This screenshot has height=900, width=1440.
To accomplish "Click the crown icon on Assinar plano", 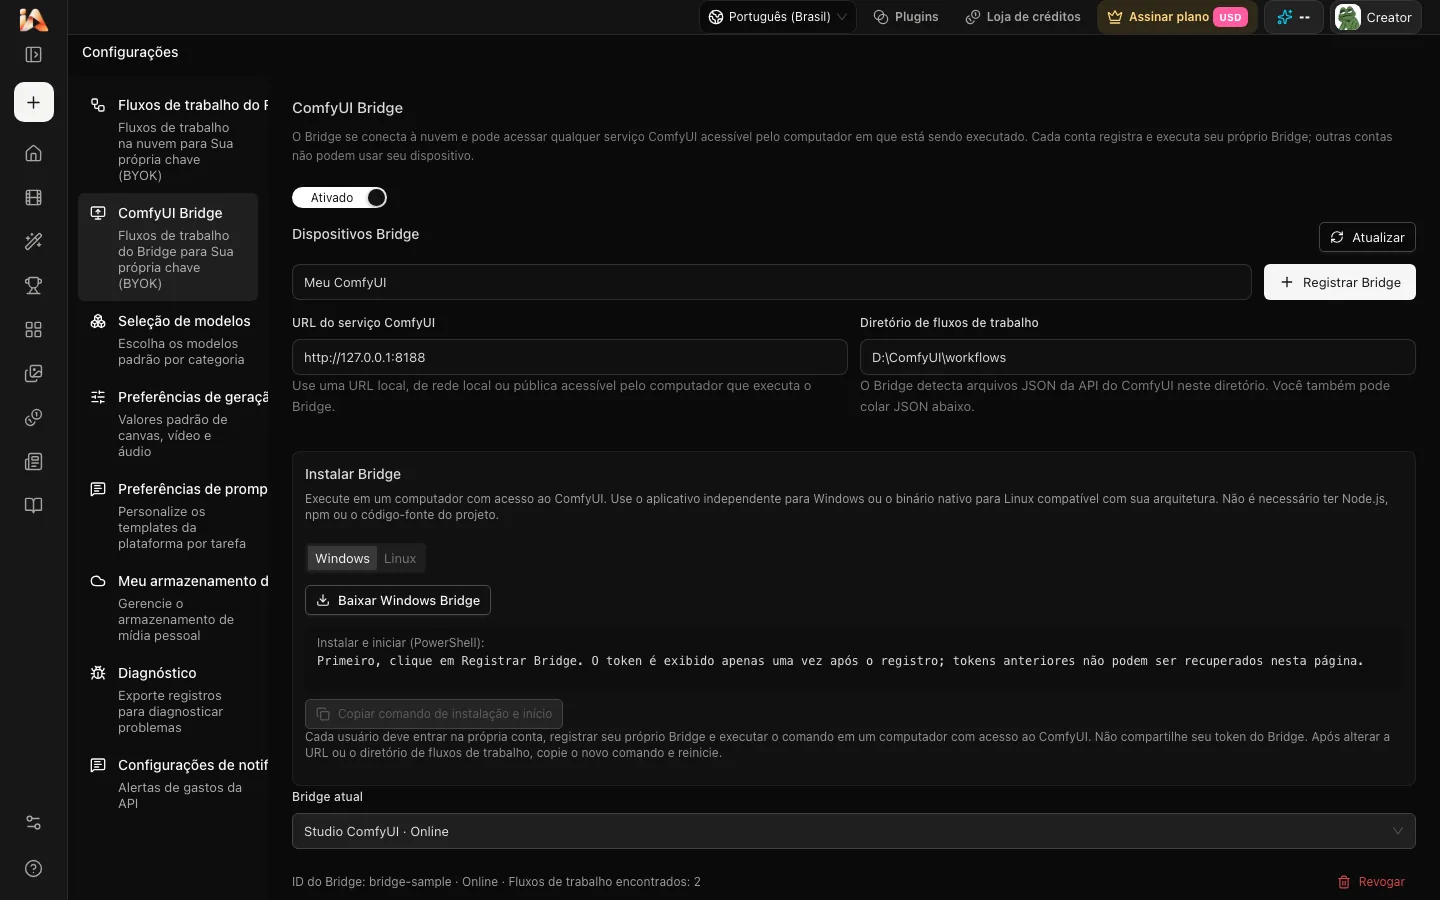I will point(1115,17).
